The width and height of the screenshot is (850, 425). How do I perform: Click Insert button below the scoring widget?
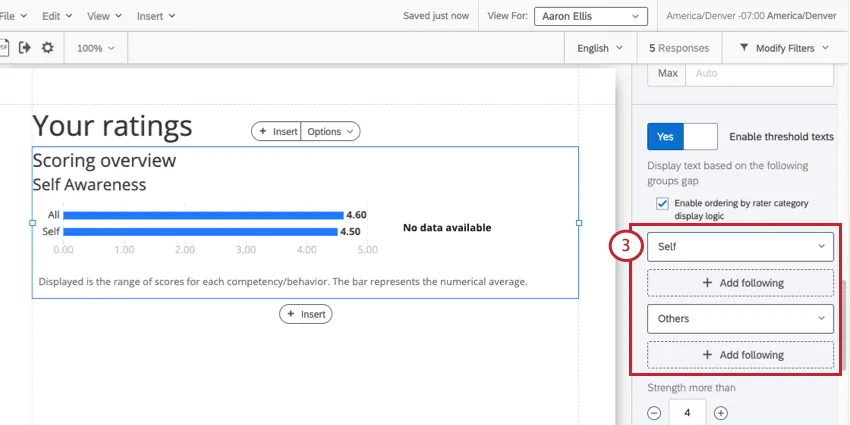click(x=306, y=314)
